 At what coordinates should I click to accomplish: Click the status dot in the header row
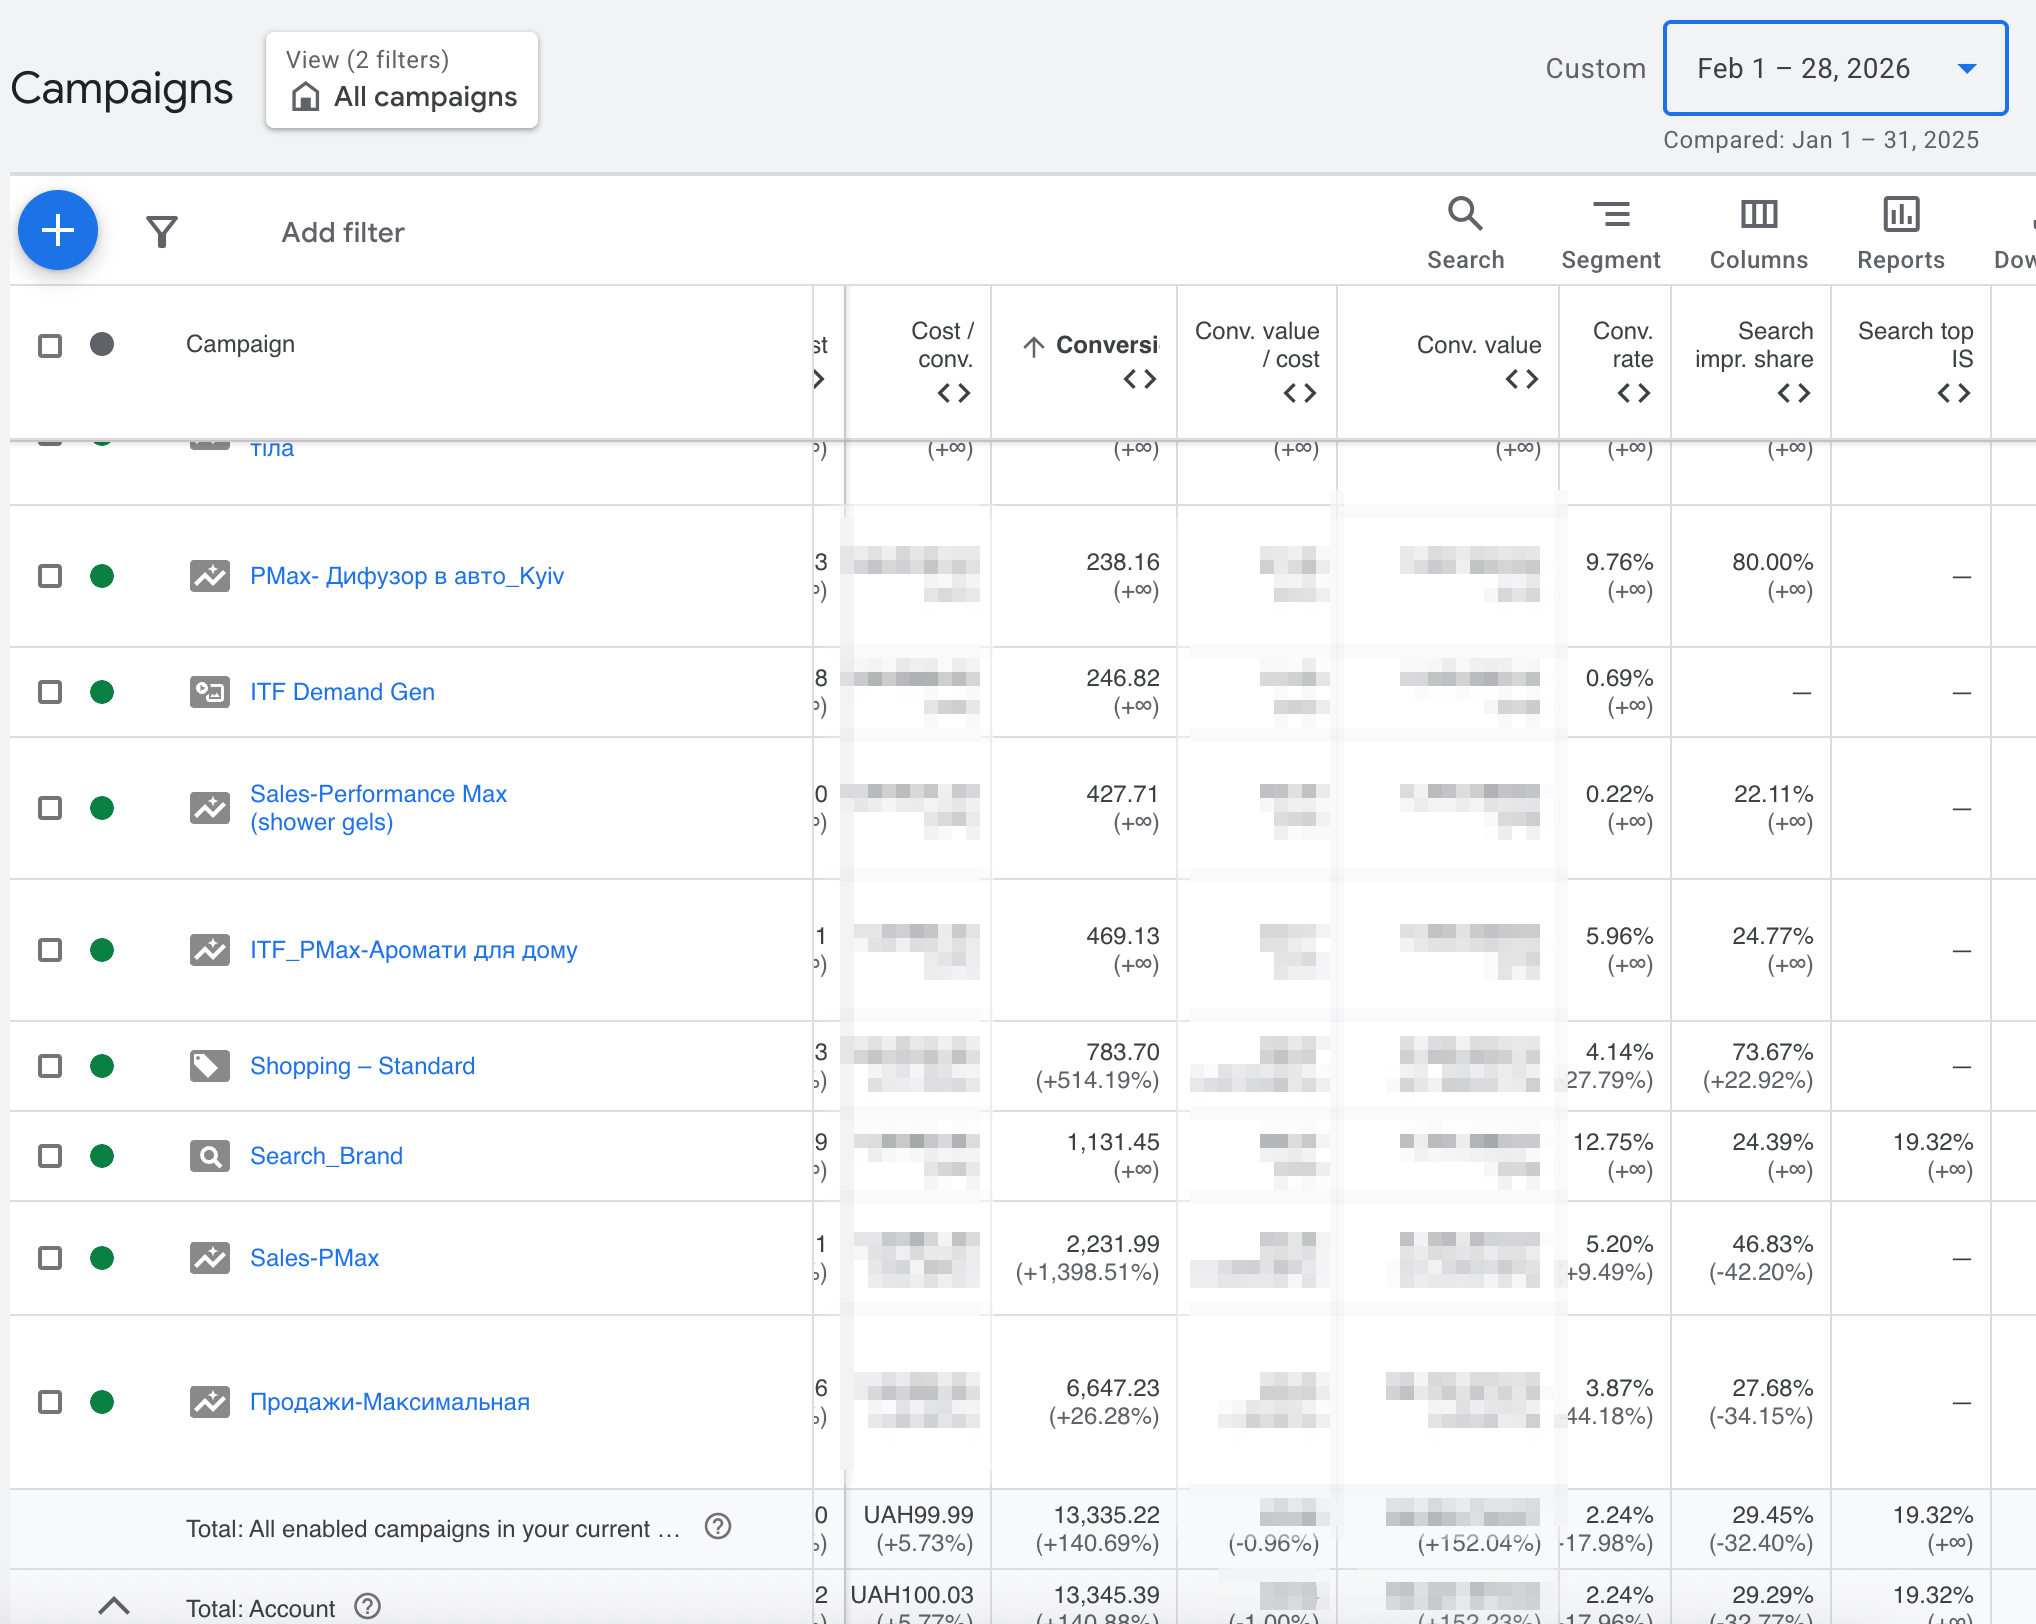pos(102,345)
